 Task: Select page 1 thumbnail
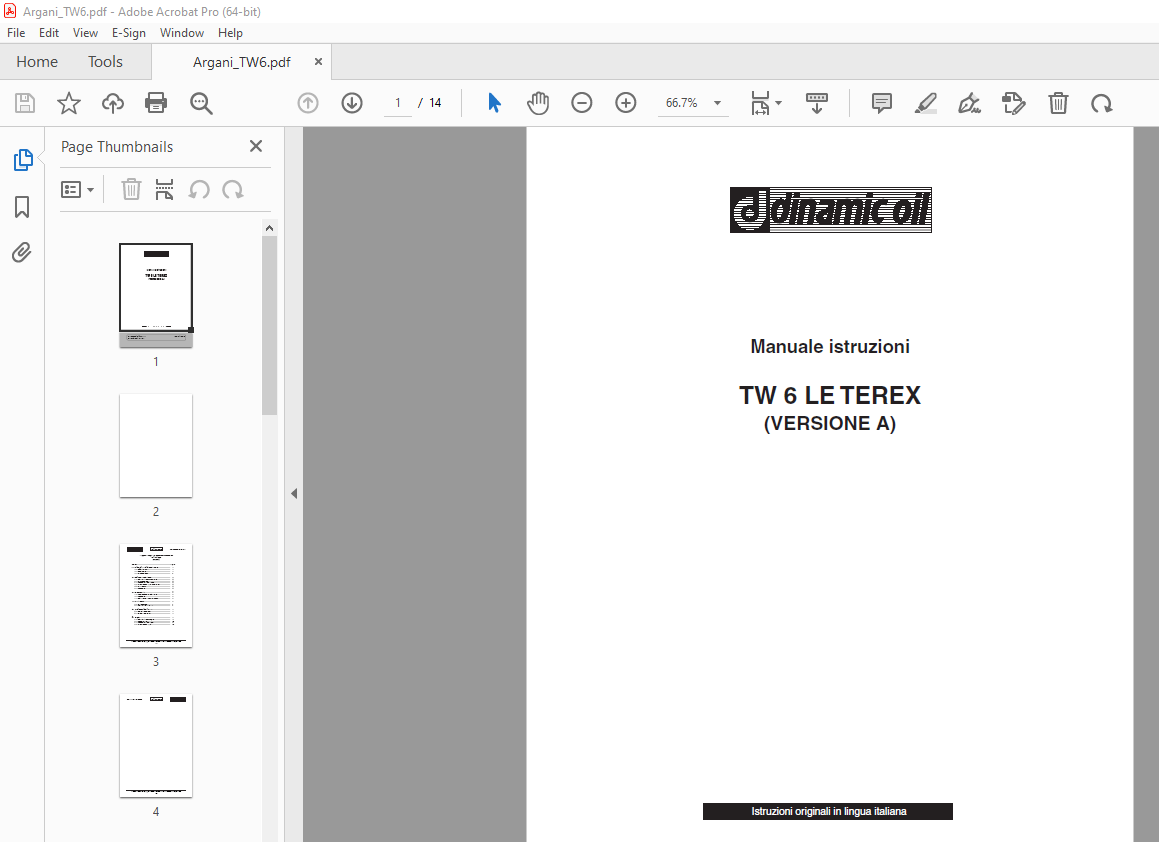[156, 295]
